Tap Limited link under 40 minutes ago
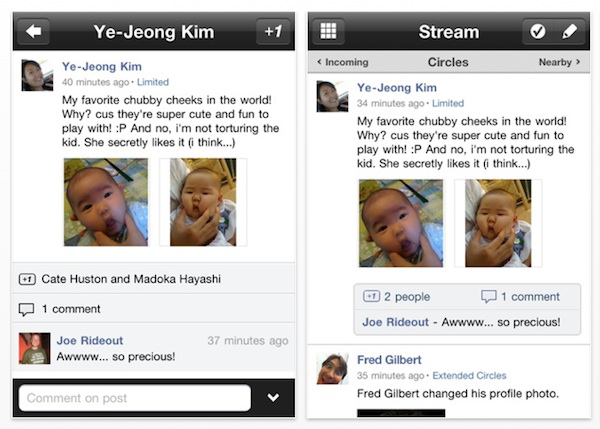Screen dimensions: 600x429 coord(153,82)
